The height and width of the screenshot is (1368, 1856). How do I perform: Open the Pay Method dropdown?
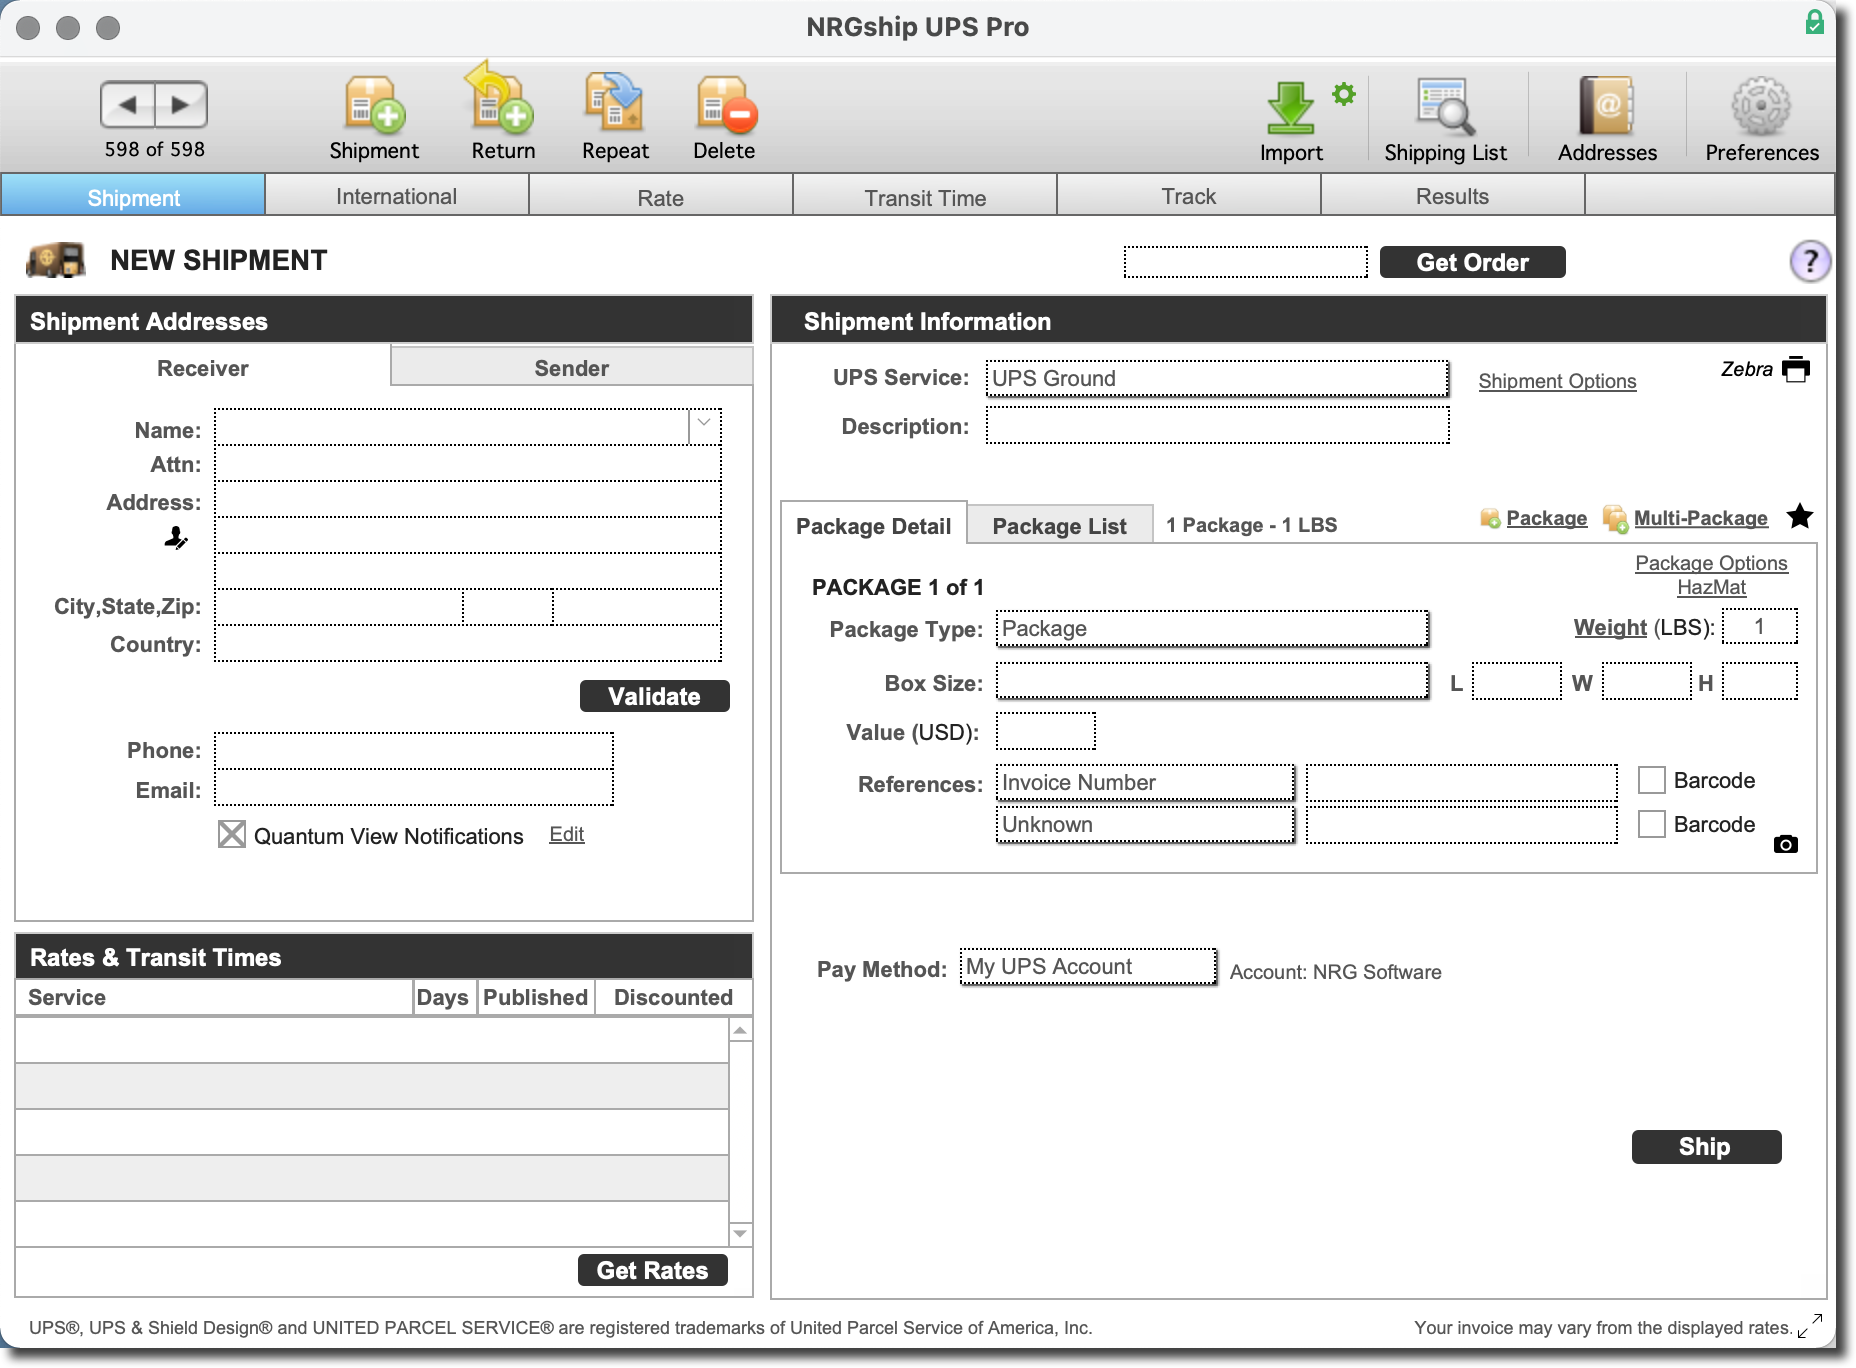(1087, 966)
